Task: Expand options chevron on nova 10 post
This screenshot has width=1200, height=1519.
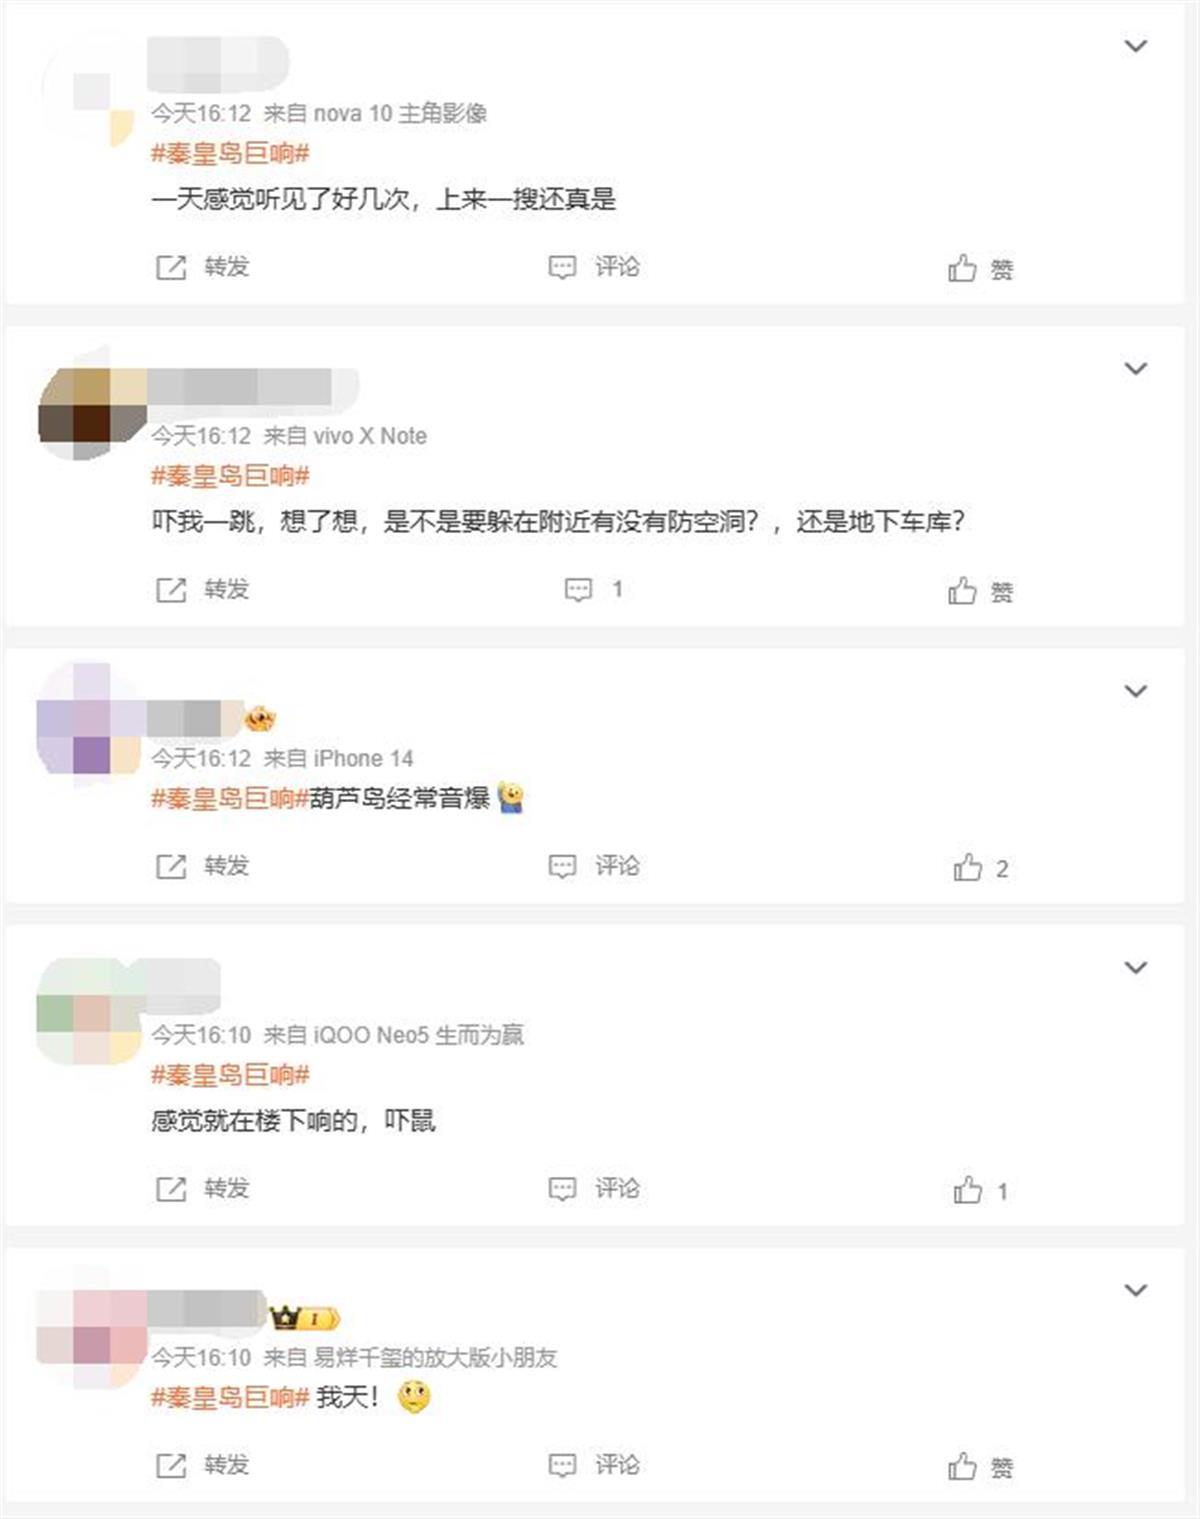Action: click(1136, 46)
